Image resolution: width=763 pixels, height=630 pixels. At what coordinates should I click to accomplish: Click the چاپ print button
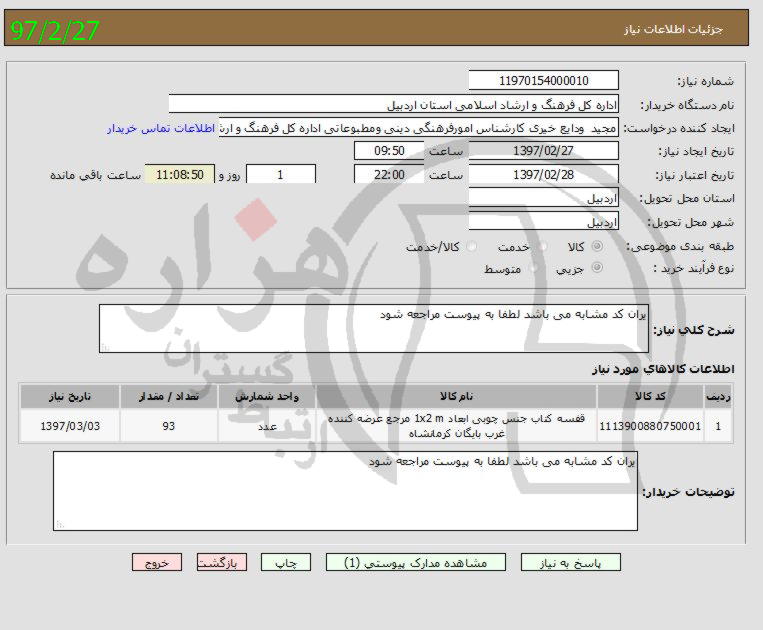[x=286, y=562]
